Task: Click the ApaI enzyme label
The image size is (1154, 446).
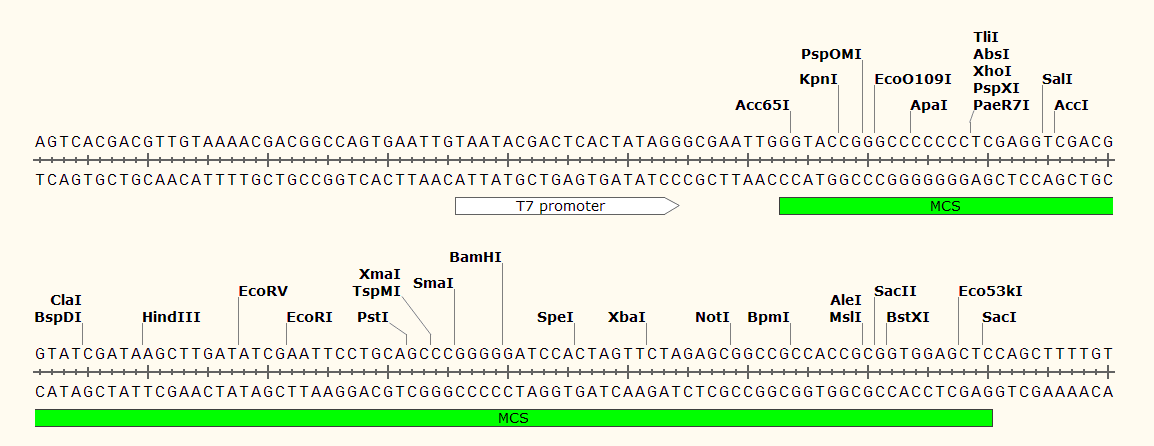Action: (929, 105)
